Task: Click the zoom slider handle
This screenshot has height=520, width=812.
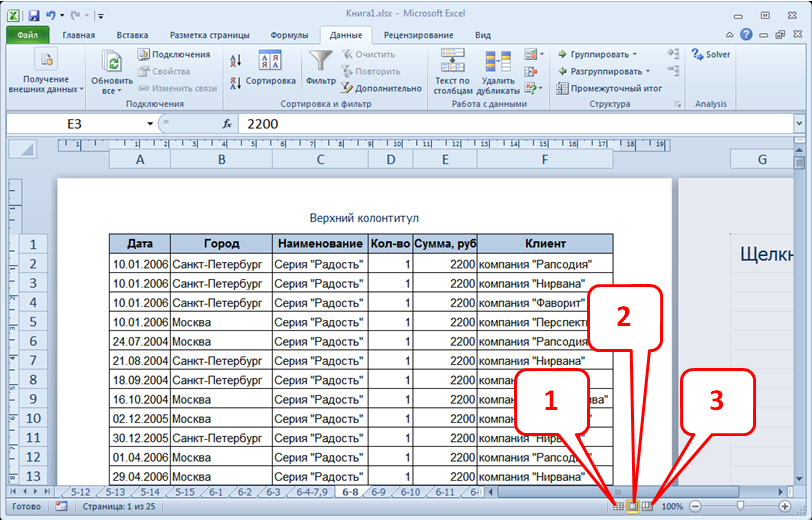Action: [x=739, y=507]
